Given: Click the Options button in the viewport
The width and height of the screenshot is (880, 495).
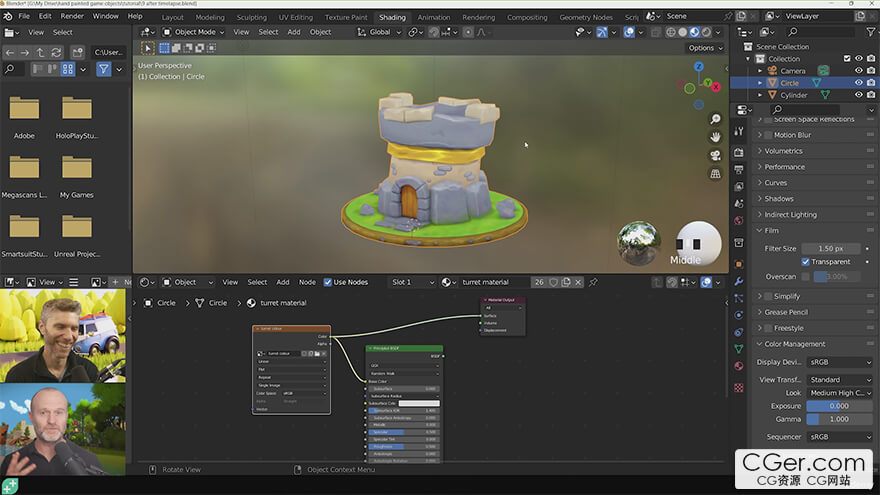Looking at the screenshot, I should [703, 47].
